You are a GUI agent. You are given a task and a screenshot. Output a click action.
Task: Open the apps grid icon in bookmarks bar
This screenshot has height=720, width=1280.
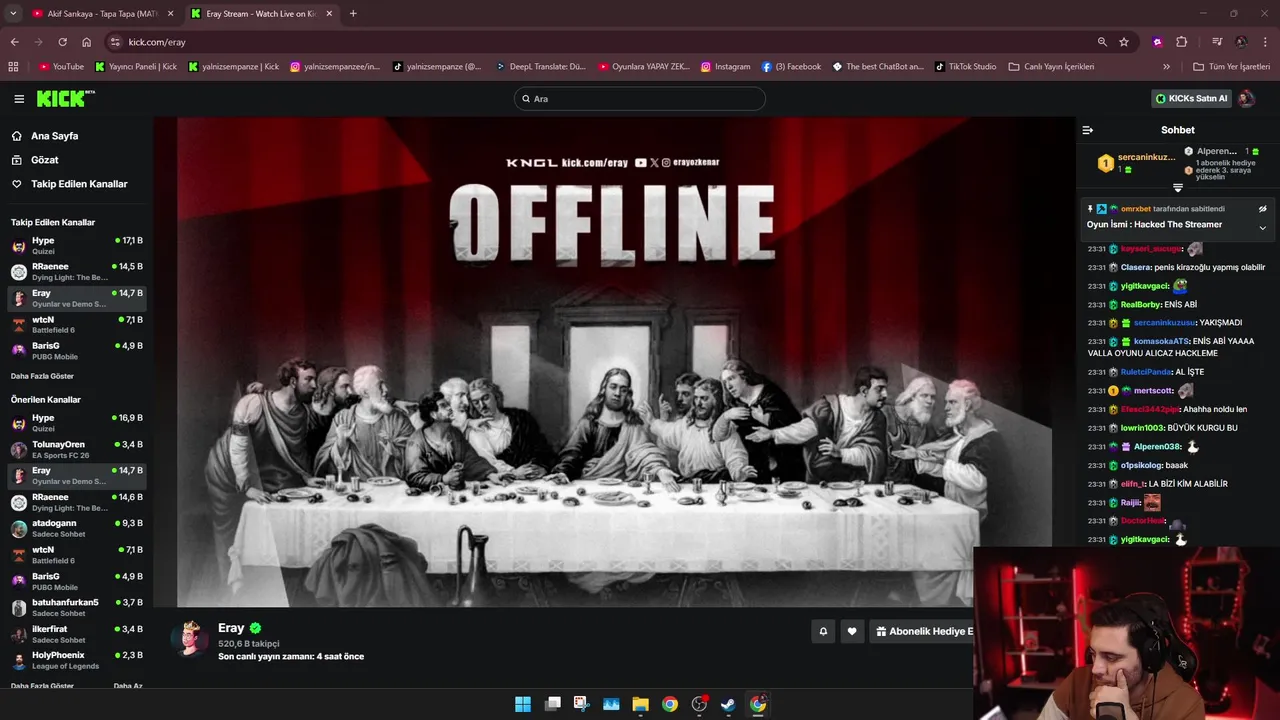(13, 67)
